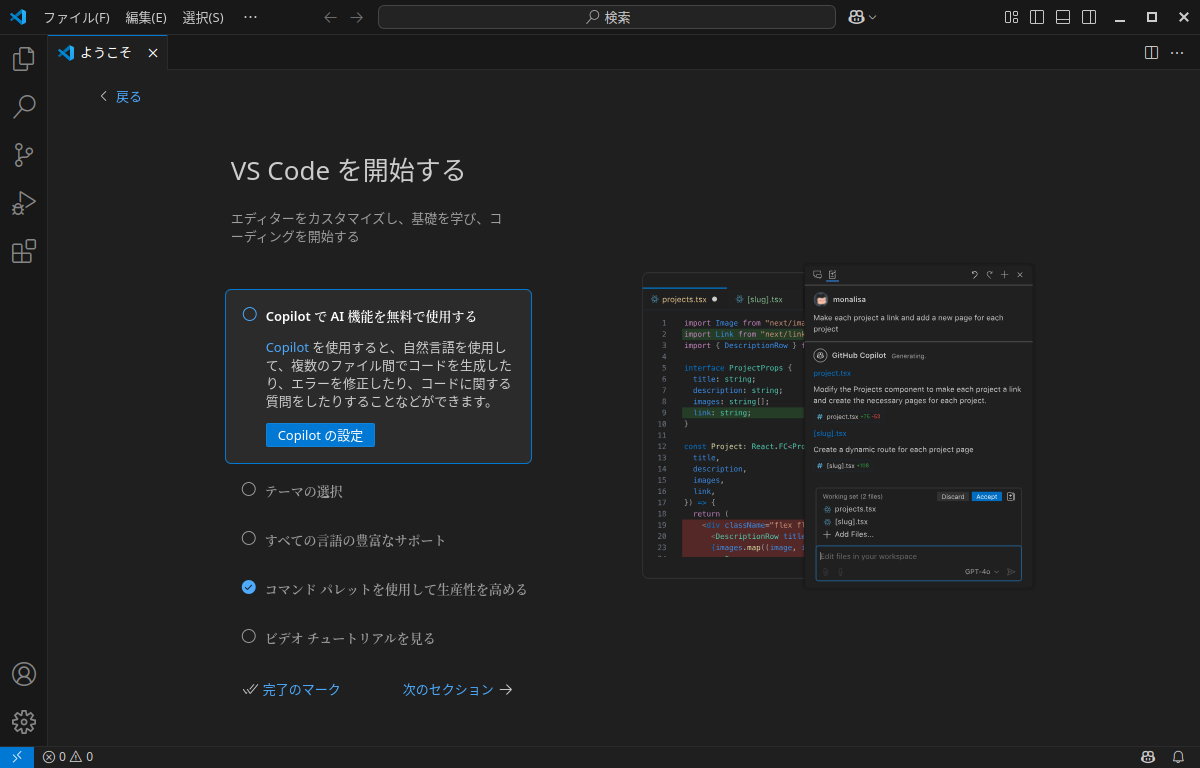The width and height of the screenshot is (1200, 768).
Task: Go back using the 戻る link
Action: tap(120, 96)
